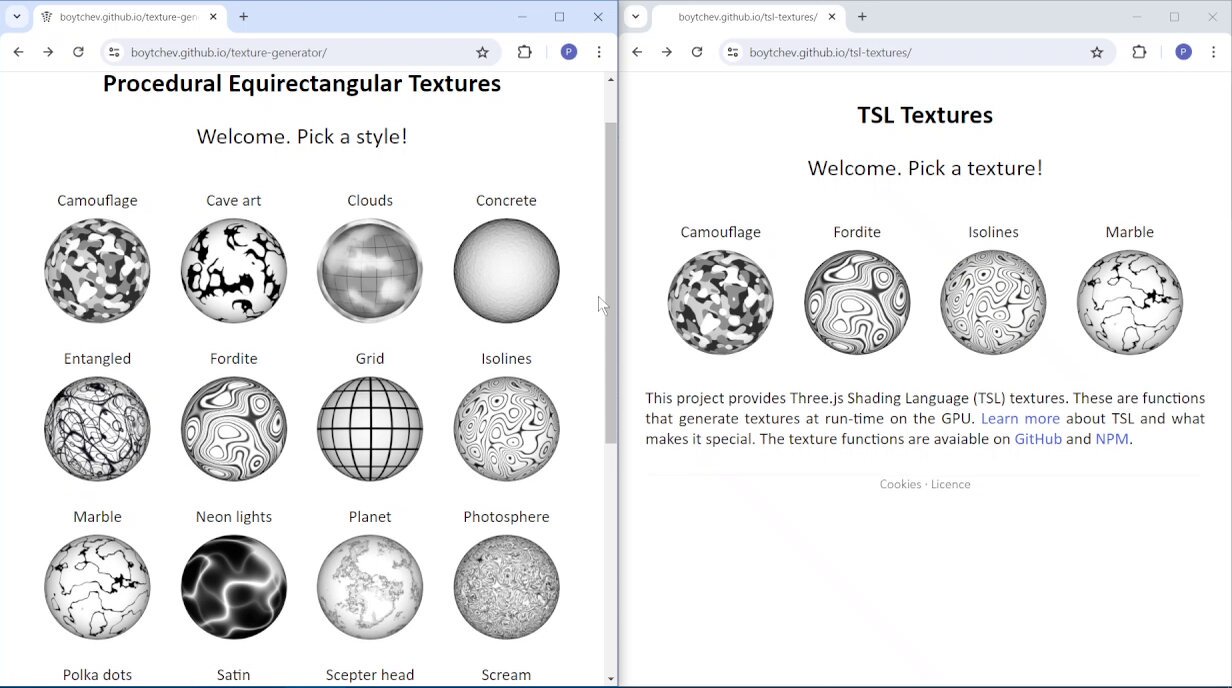View site information for texture-generator address

[x=114, y=52]
